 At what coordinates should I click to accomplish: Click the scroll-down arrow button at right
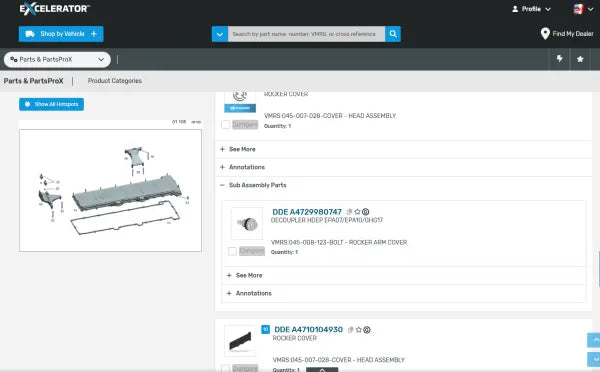(x=595, y=359)
